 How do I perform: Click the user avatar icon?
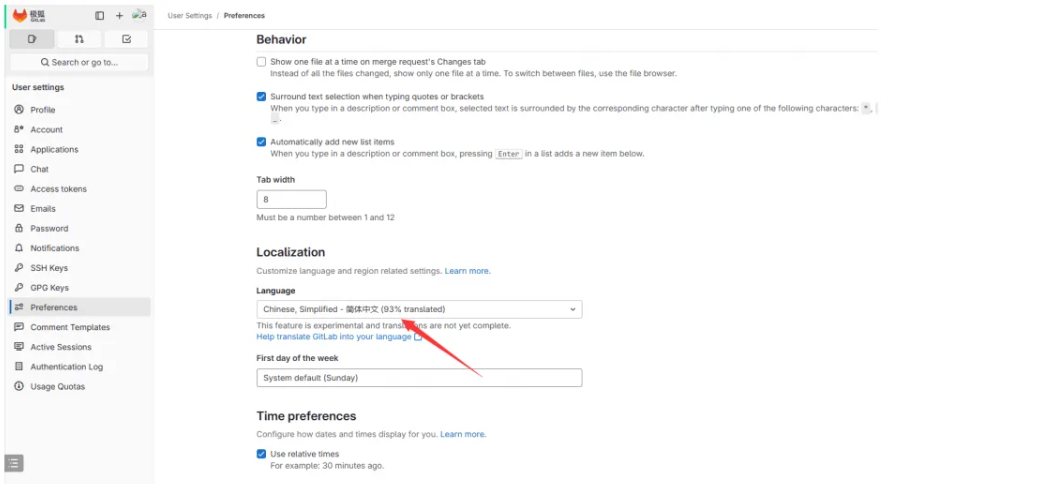point(140,15)
